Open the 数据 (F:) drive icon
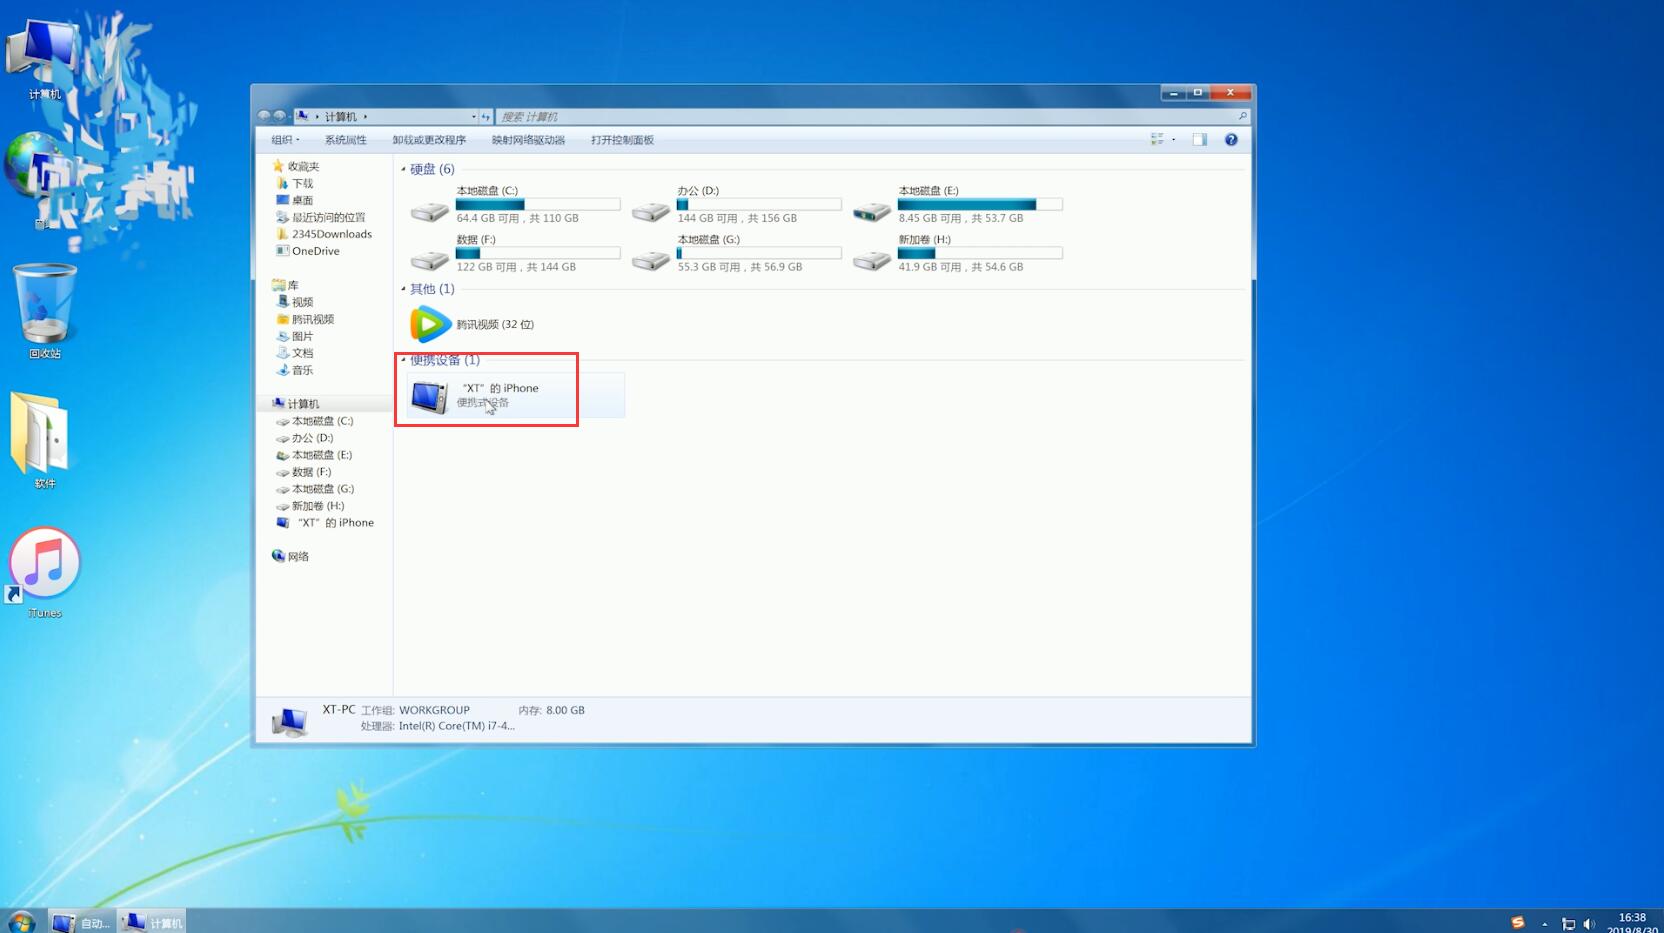This screenshot has width=1664, height=933. point(430,259)
